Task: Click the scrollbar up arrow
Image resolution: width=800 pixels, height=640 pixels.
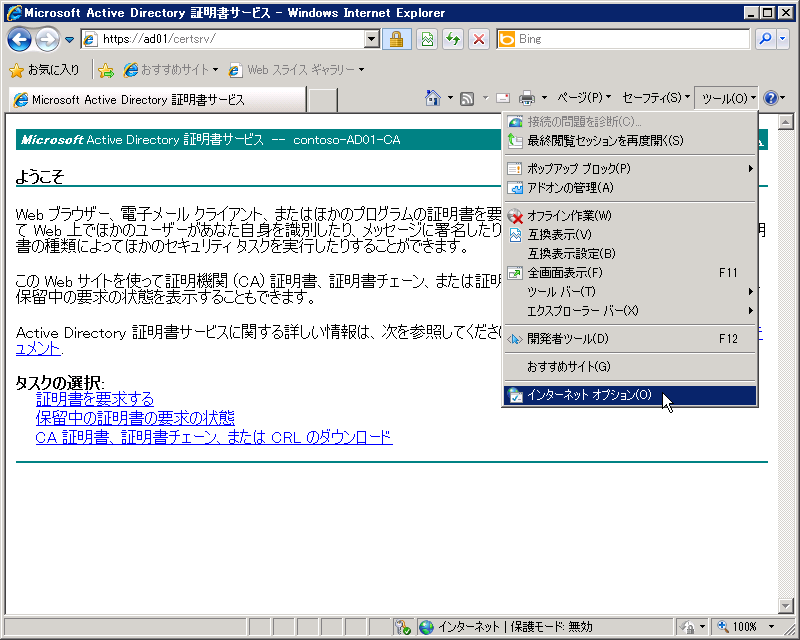Action: point(786,122)
